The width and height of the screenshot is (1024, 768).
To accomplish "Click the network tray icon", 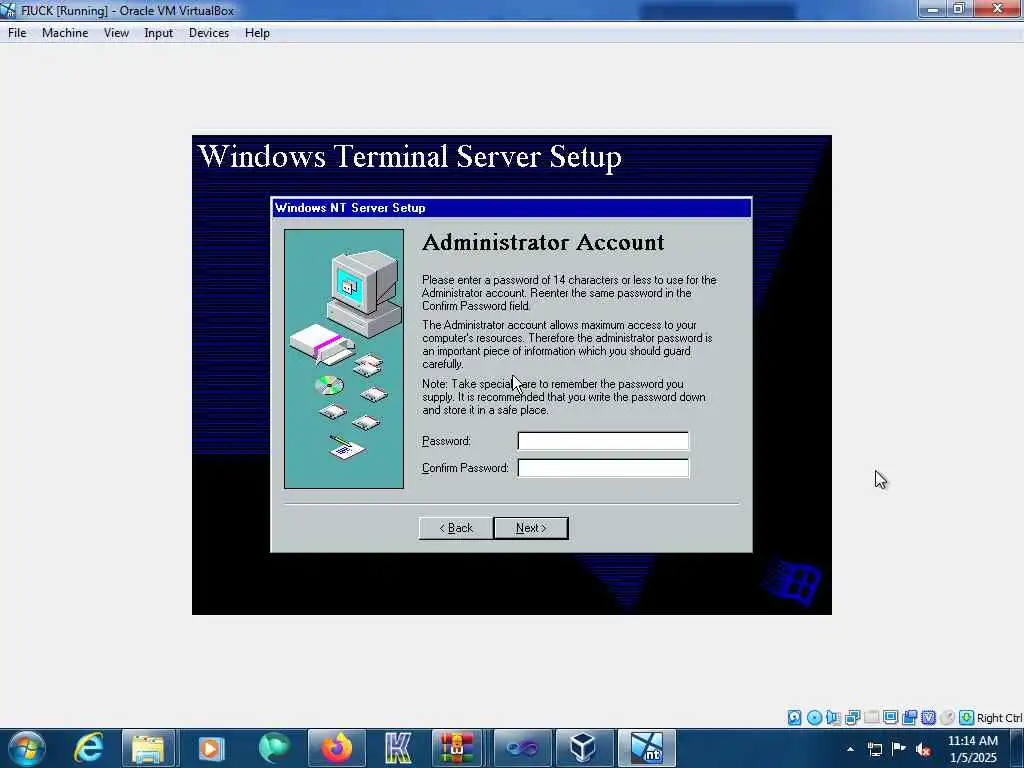I will pos(874,749).
